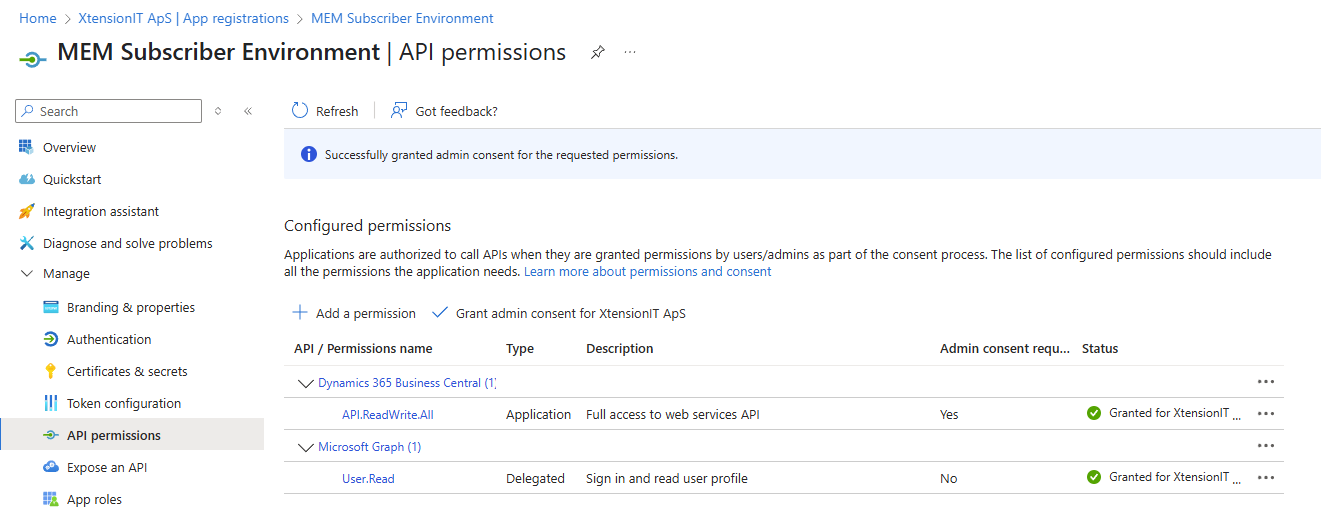This screenshot has width=1321, height=514.
Task: Click Add a permission
Action: (354, 313)
